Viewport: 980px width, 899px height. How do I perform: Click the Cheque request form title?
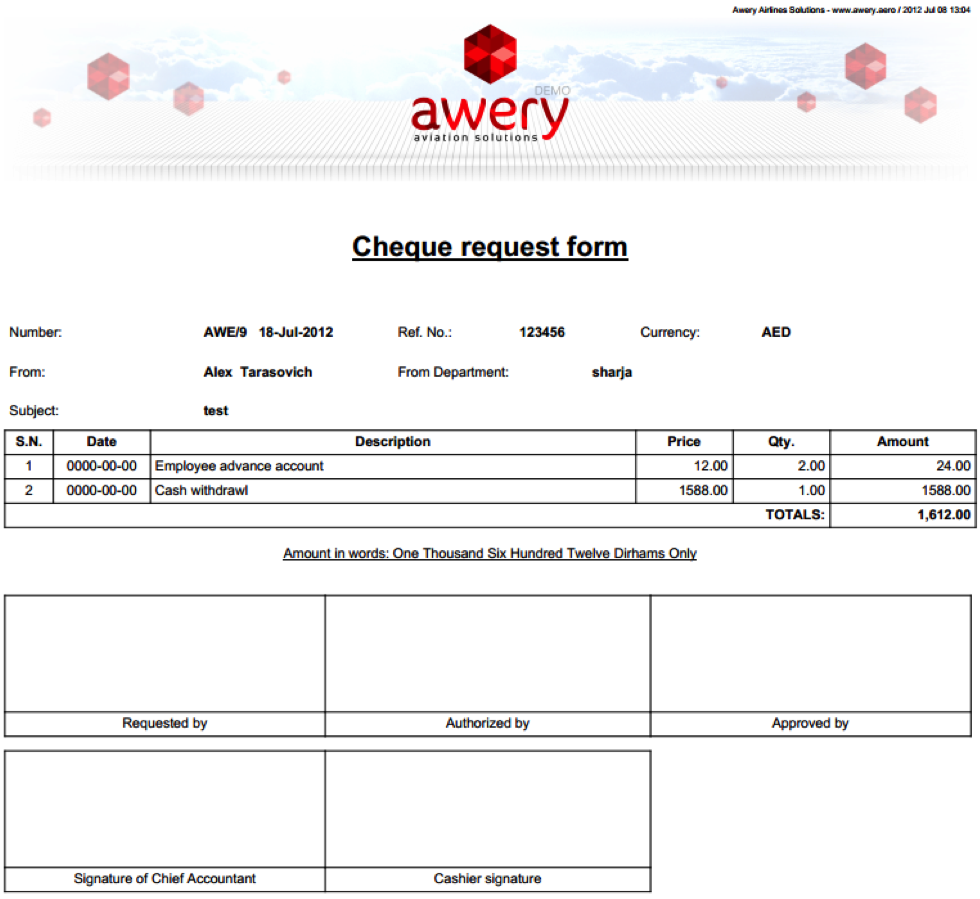pos(490,247)
